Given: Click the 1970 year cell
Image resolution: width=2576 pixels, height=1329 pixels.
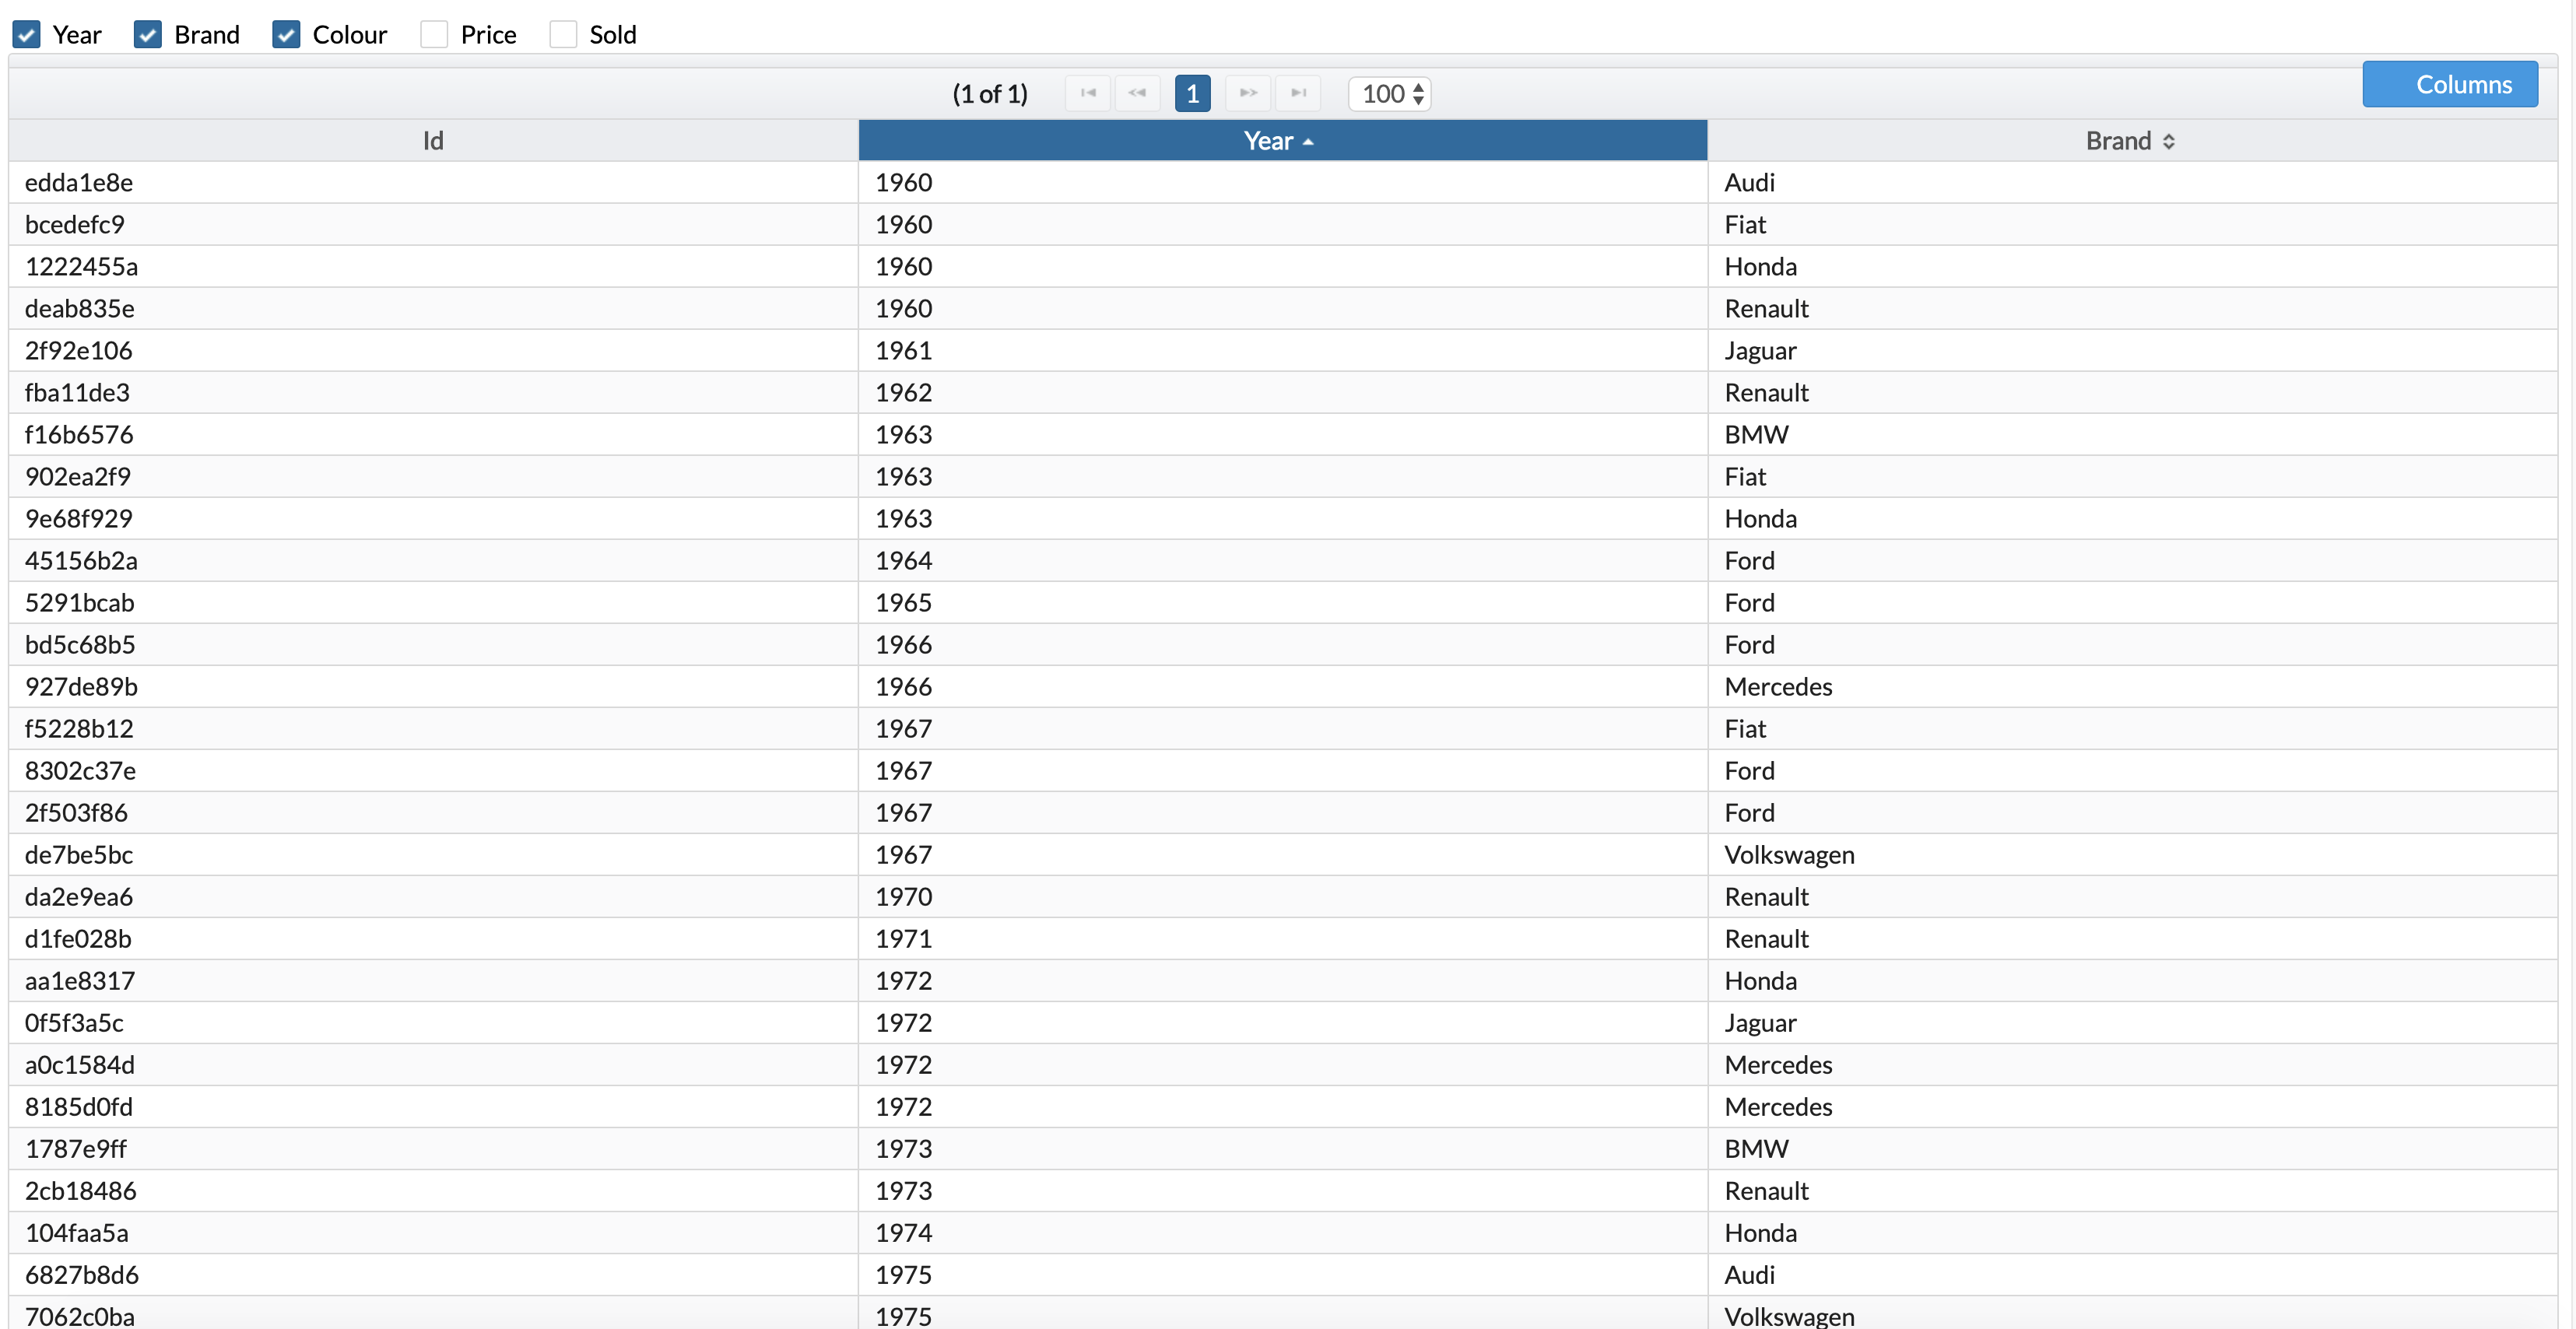Looking at the screenshot, I should (1283, 897).
